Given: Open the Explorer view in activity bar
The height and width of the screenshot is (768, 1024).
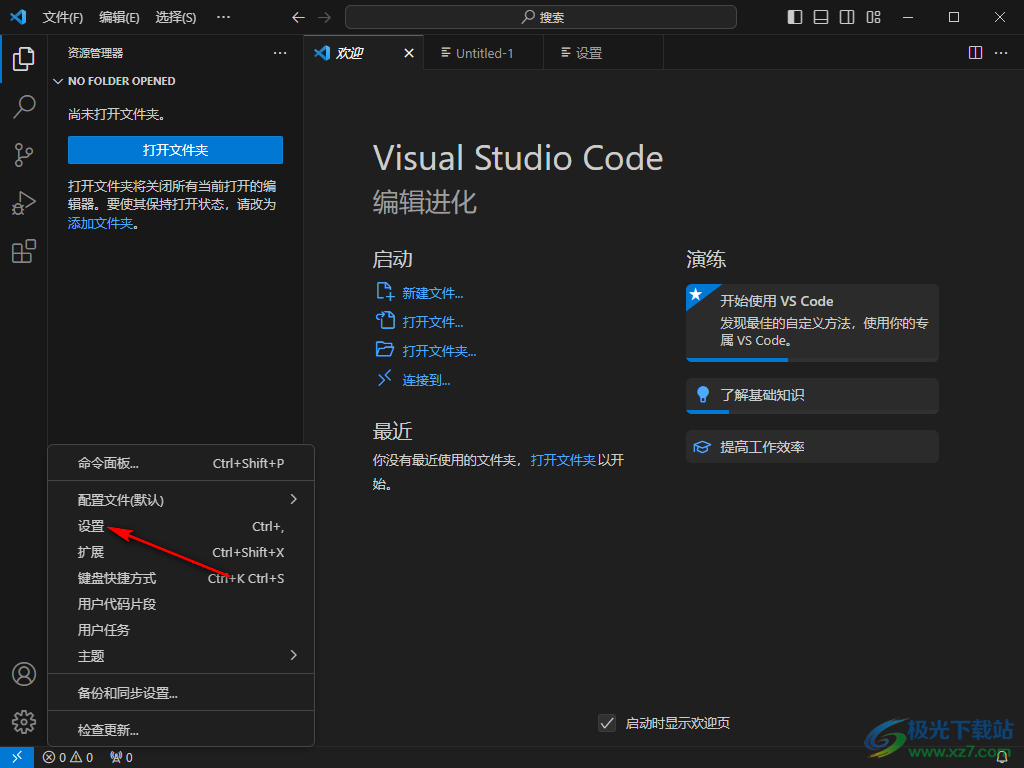Looking at the screenshot, I should (x=24, y=59).
